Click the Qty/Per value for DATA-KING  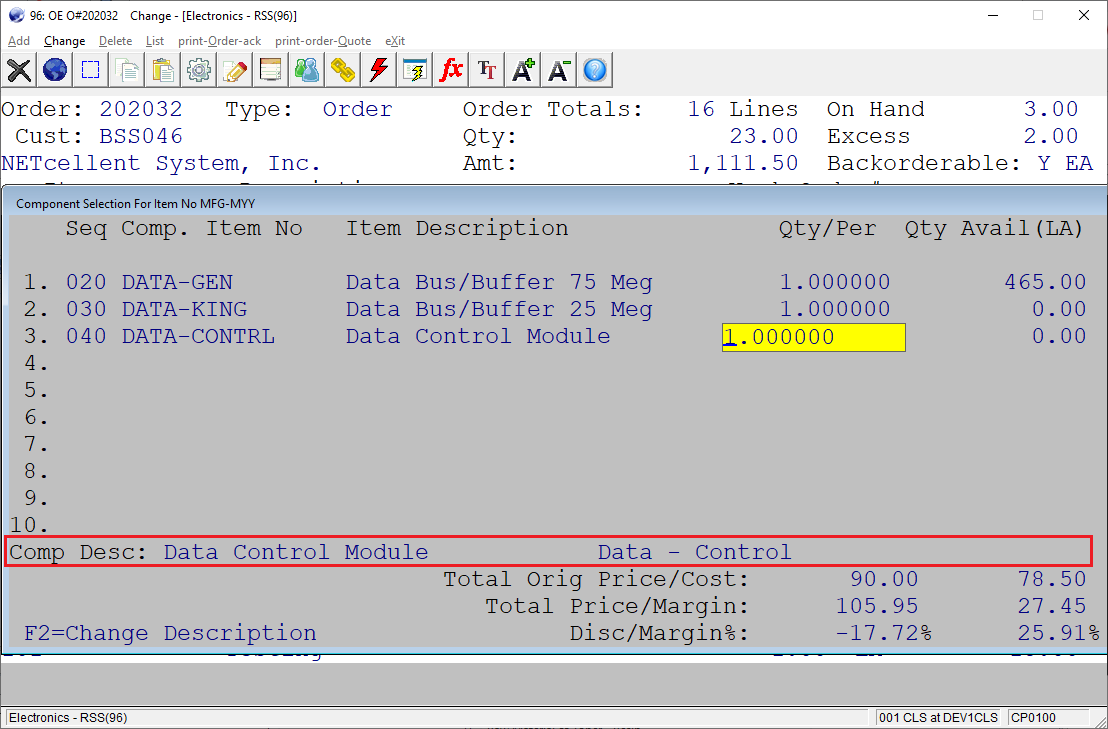point(835,309)
